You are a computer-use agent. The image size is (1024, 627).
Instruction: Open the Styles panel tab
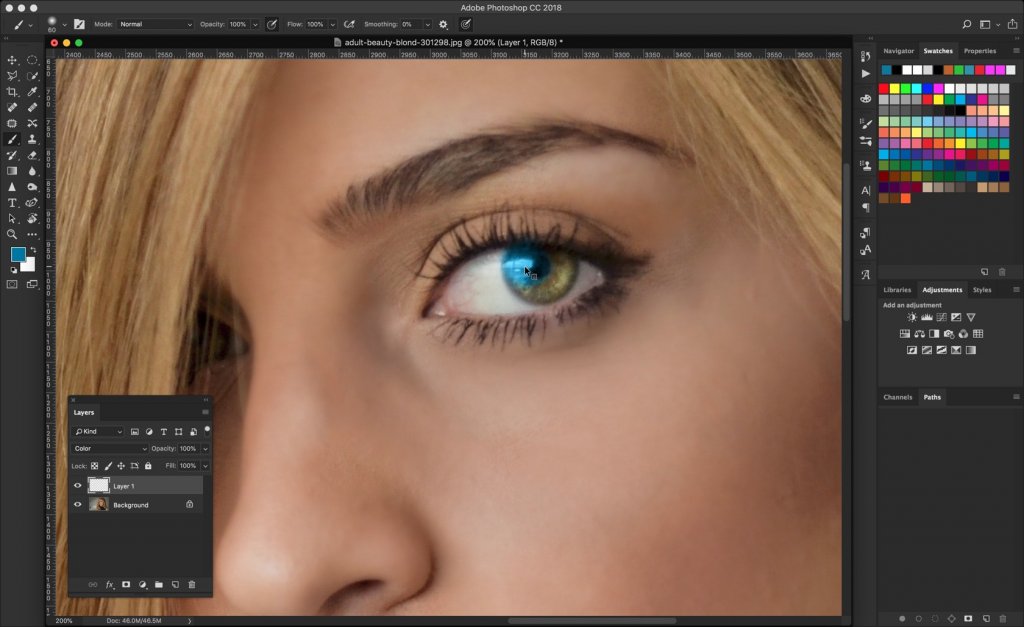point(981,289)
